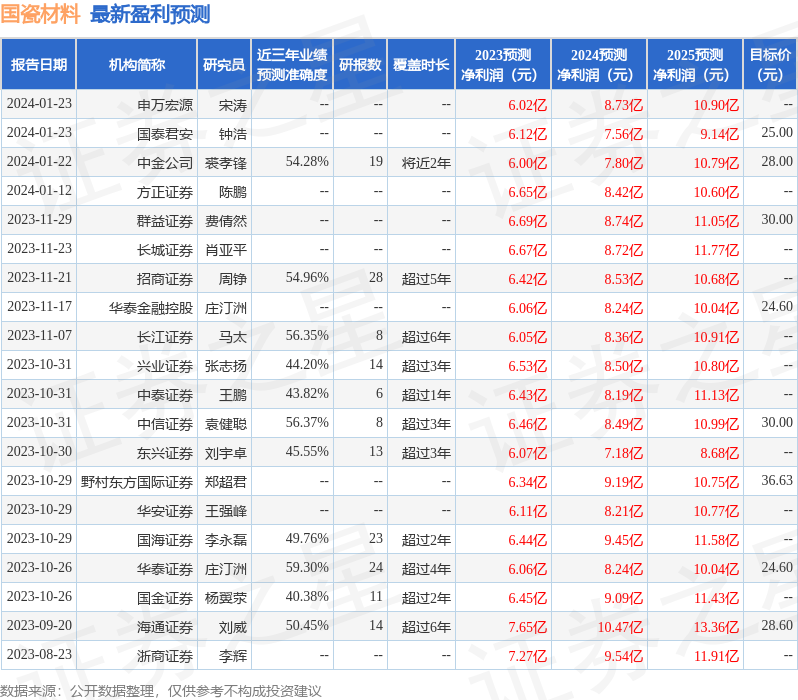Click the 研报数 column header
The height and width of the screenshot is (700, 798).
coord(360,65)
